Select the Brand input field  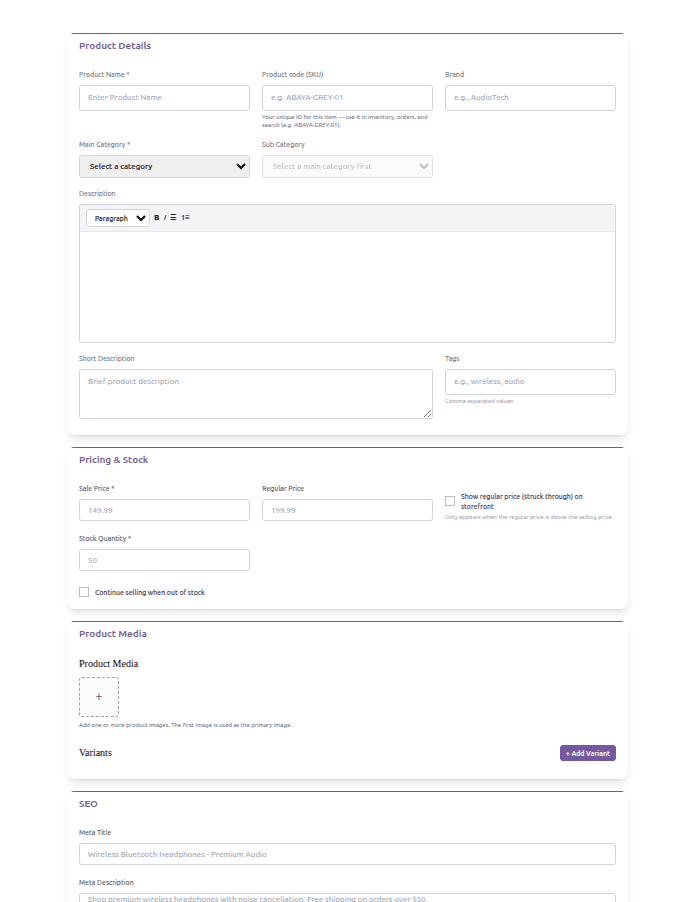(x=530, y=98)
